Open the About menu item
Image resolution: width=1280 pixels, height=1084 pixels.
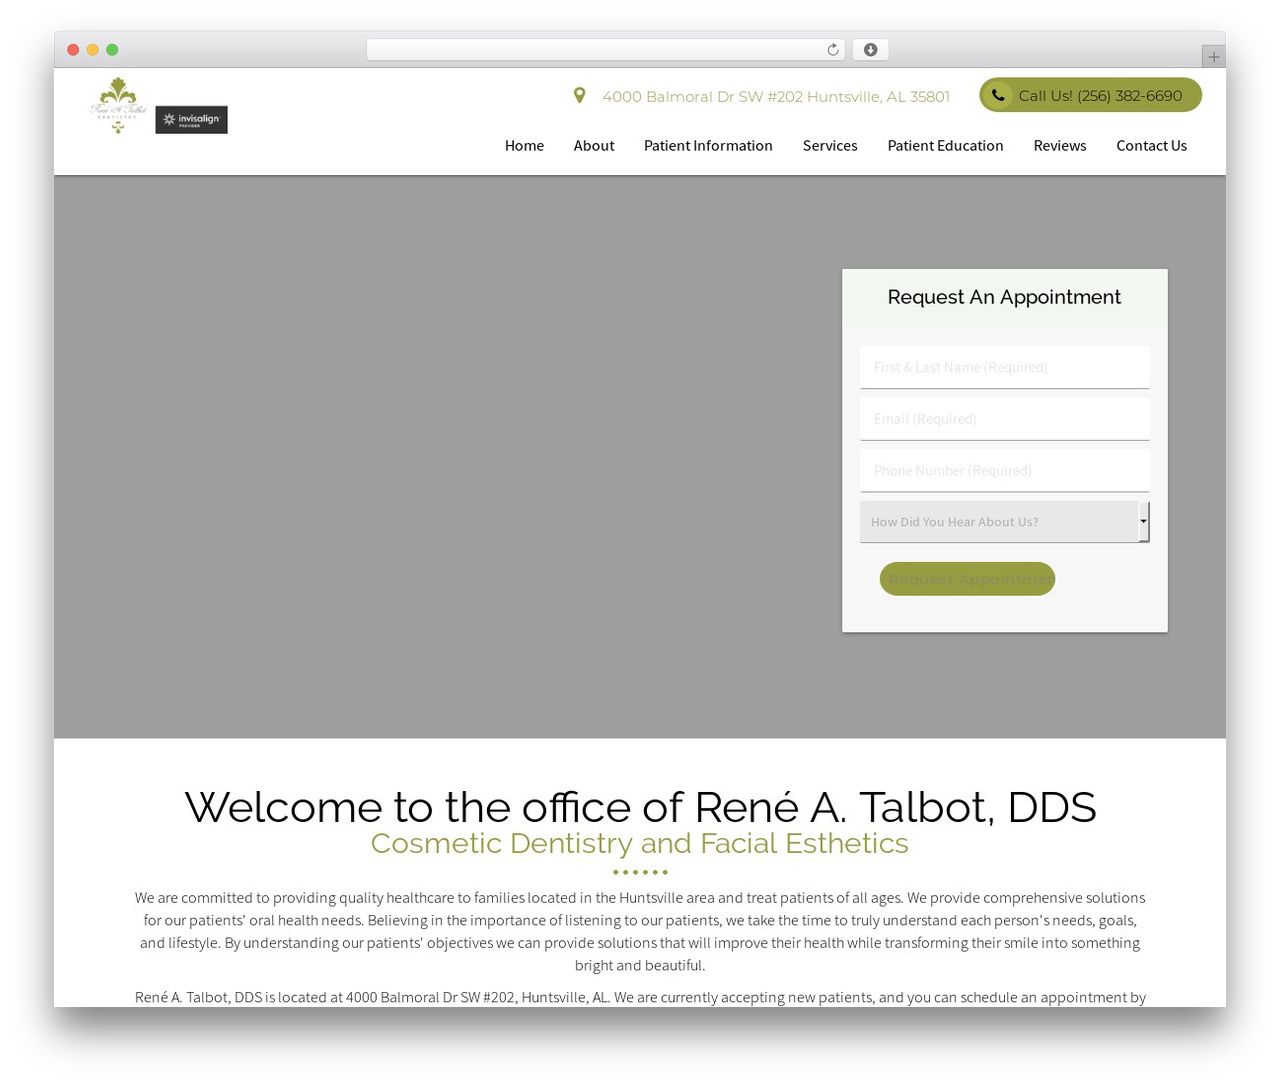594,146
